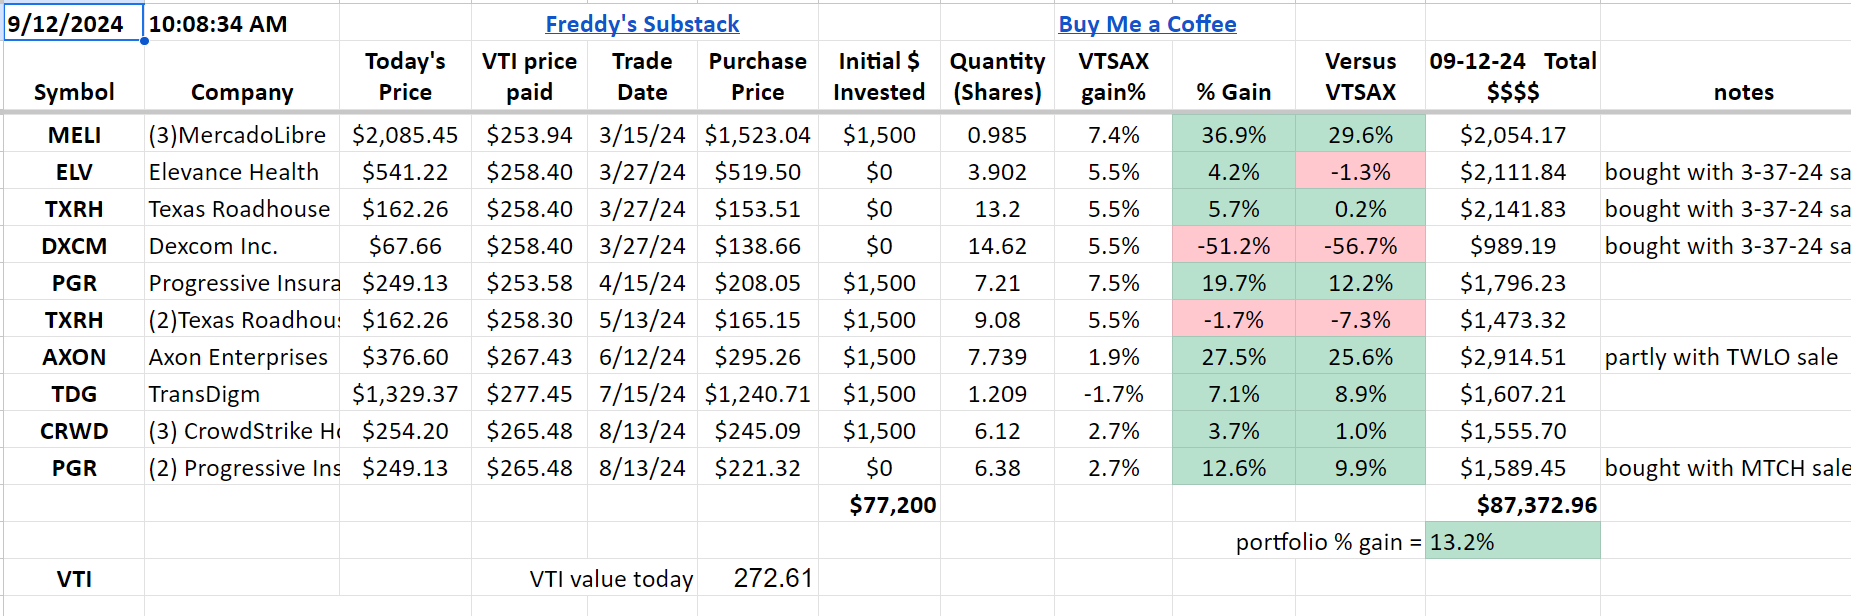
Task: Open the Buy Me a Coffee link
Action: coord(1147,24)
